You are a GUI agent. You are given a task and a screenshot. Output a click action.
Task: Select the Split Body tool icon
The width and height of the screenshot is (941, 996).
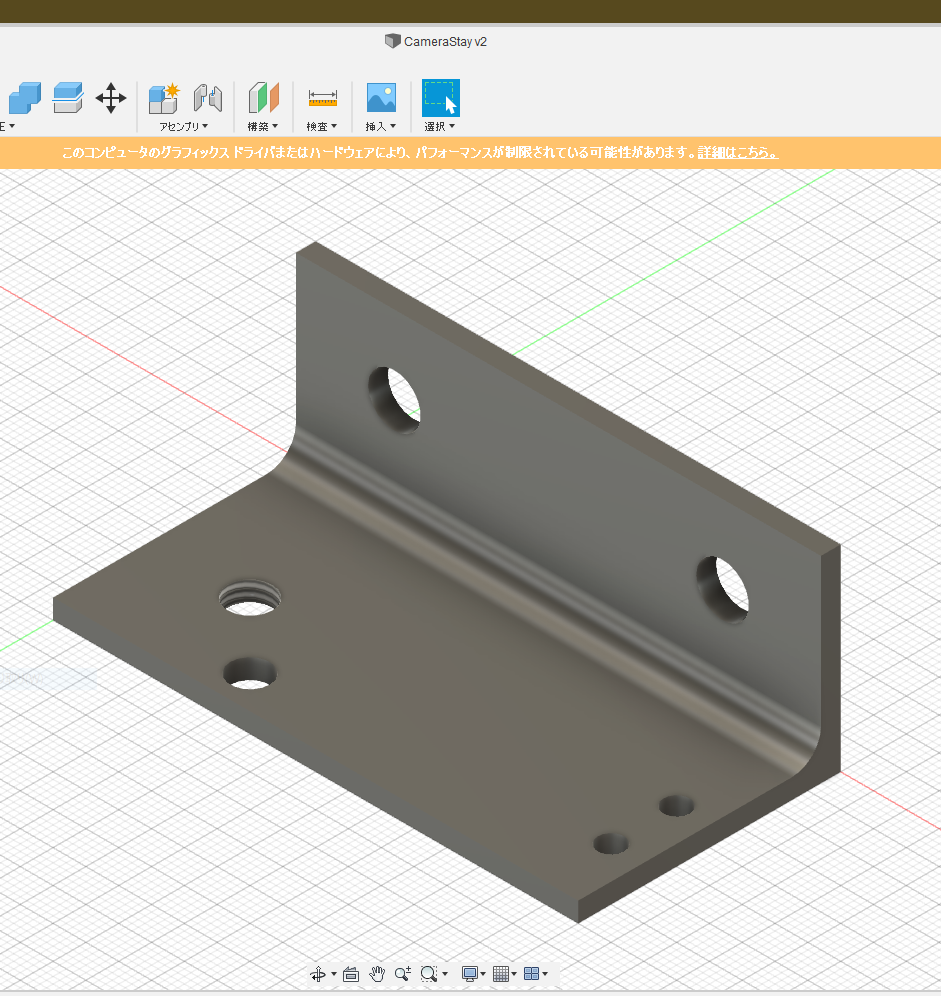click(x=68, y=98)
